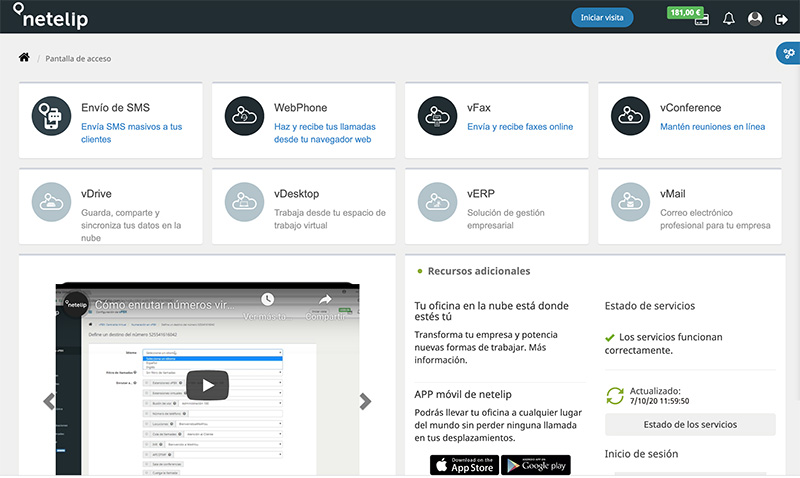
Task: Open link Envía SMS masivos a tus clientes
Action: pos(132,133)
